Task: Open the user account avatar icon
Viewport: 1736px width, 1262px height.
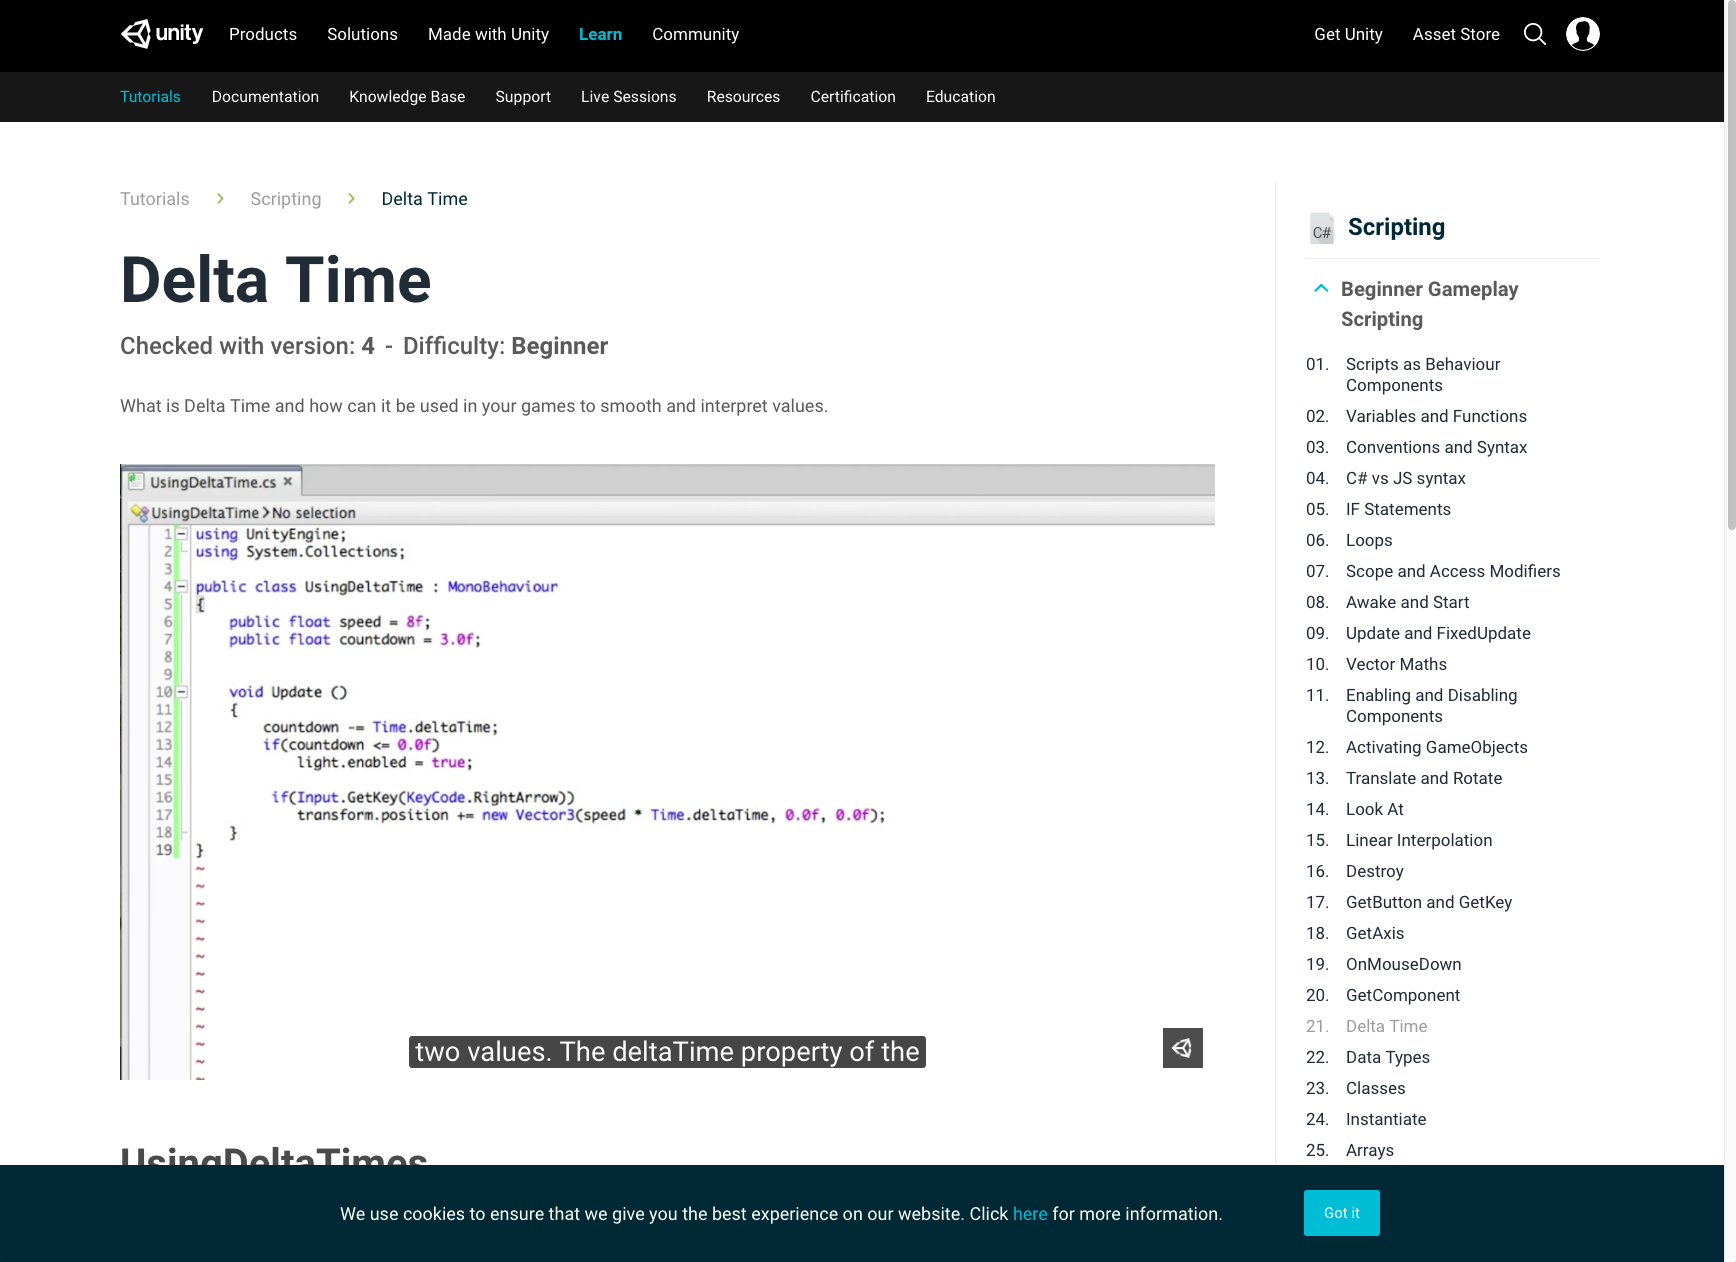Action: tap(1583, 34)
